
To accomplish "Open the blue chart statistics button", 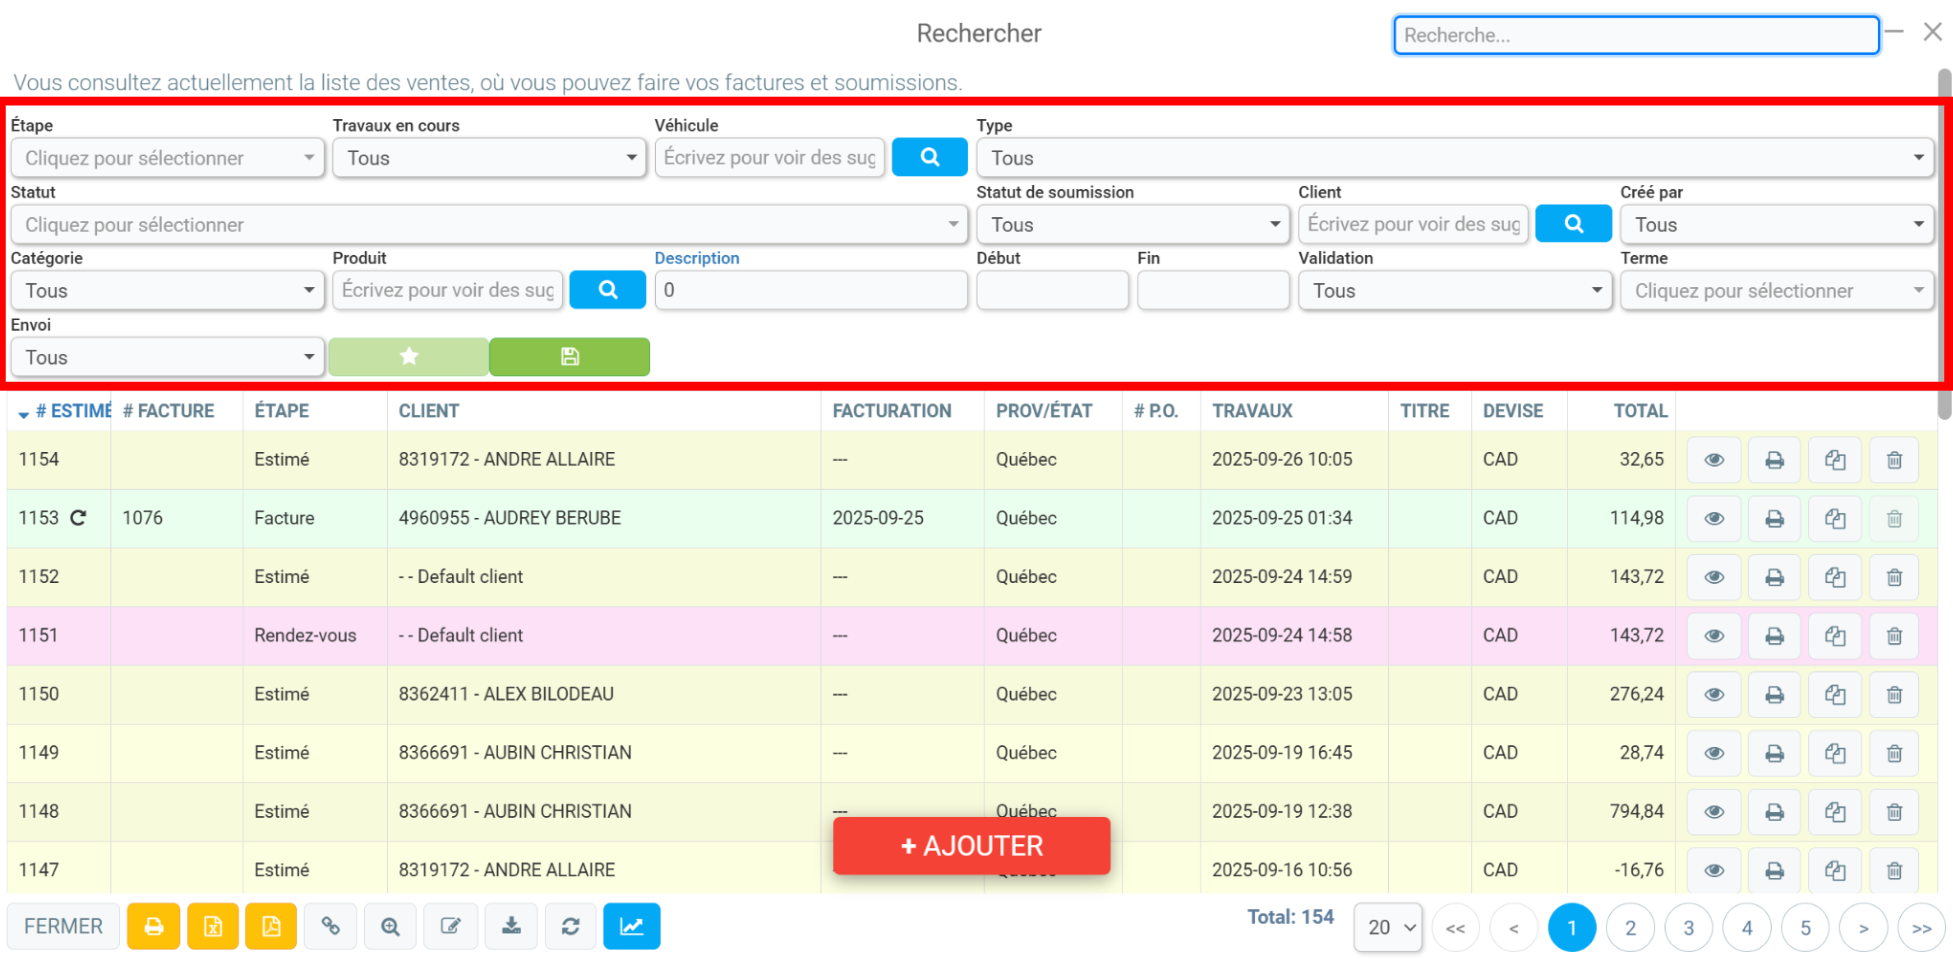I will (632, 926).
